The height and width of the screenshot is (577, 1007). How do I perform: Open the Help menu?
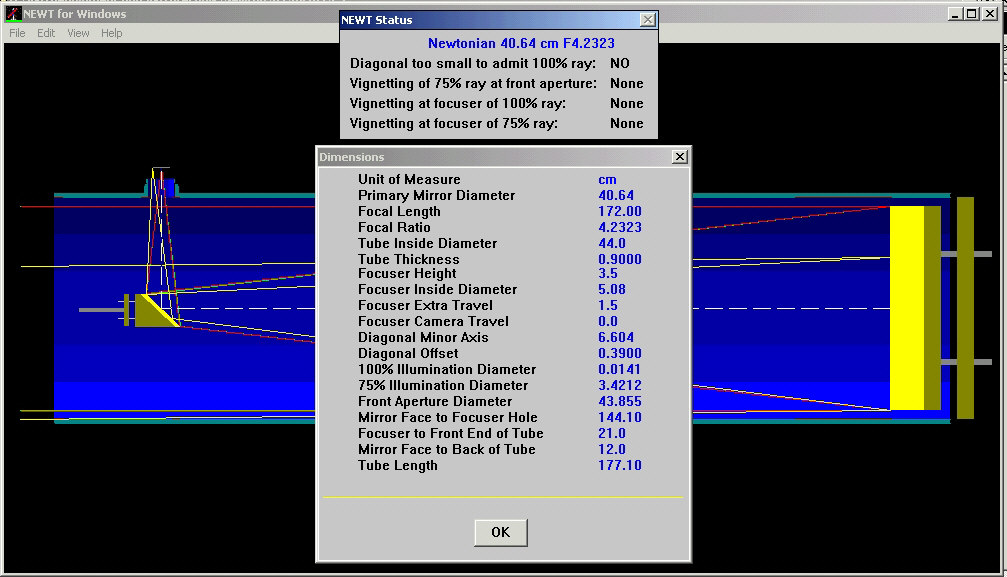coord(112,33)
